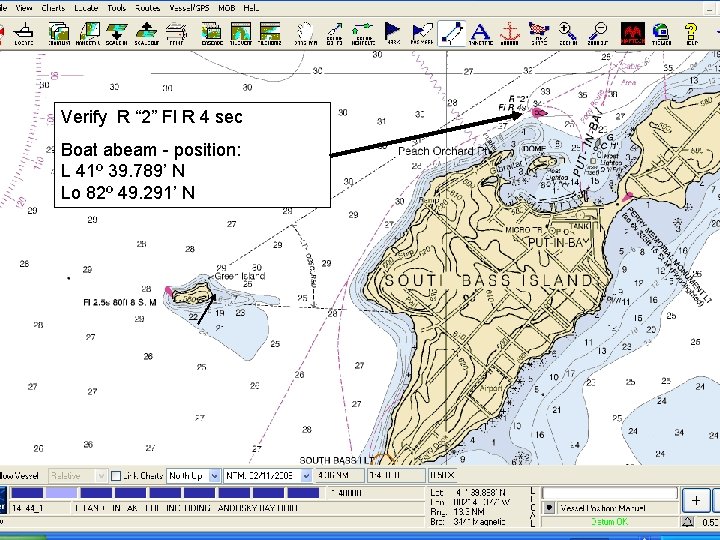720x540 pixels.
Task: Open the Chart List toolbar icon
Action: (x=59, y=34)
